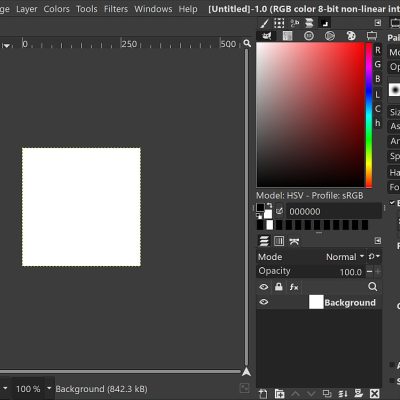Select the R channel radio button

pyautogui.click(x=378, y=50)
